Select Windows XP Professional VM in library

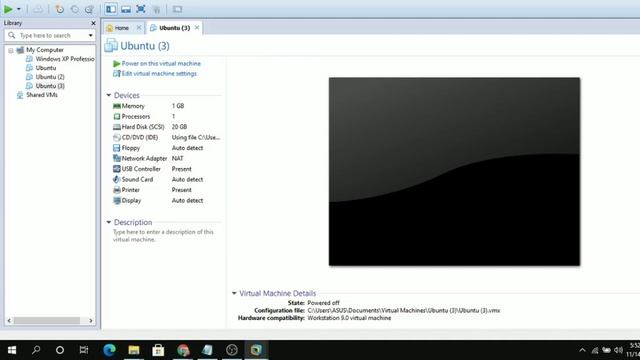point(64,59)
